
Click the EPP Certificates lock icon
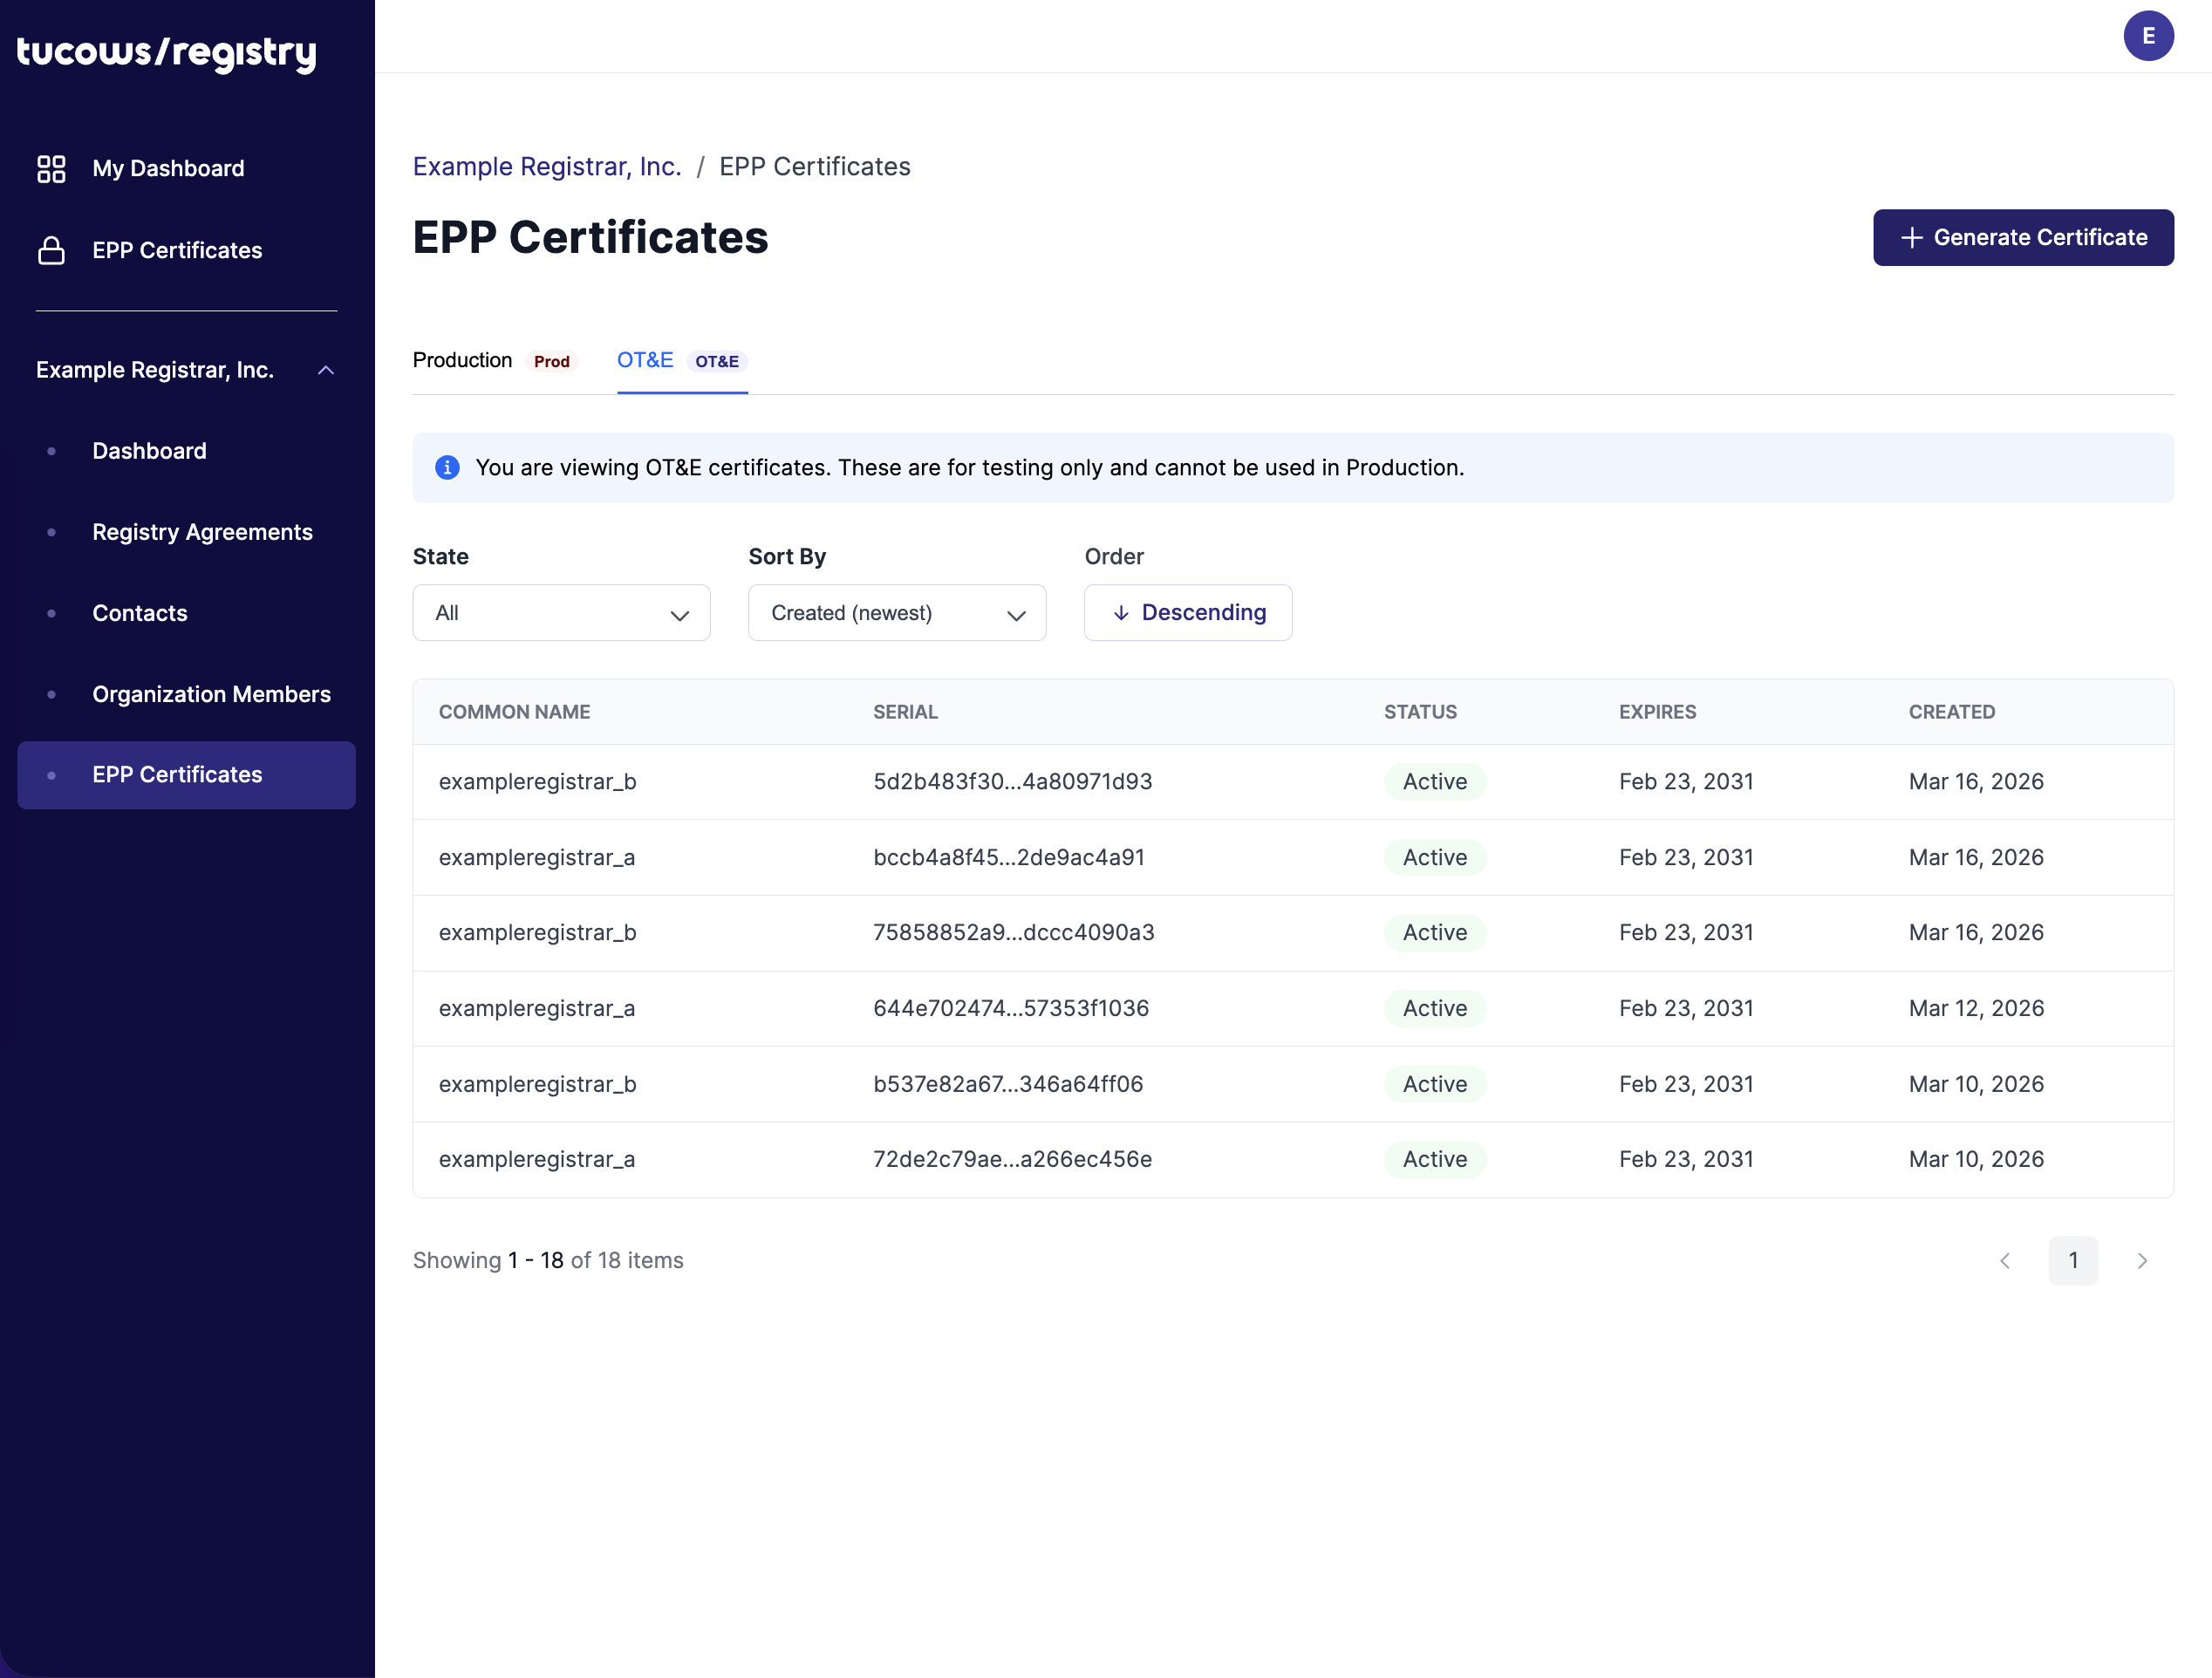(51, 250)
